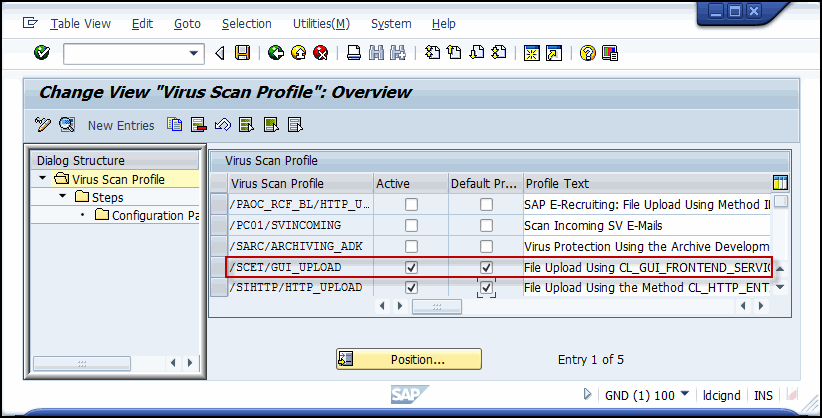Open the Table View menu
This screenshot has width=822, height=418.
[80, 24]
